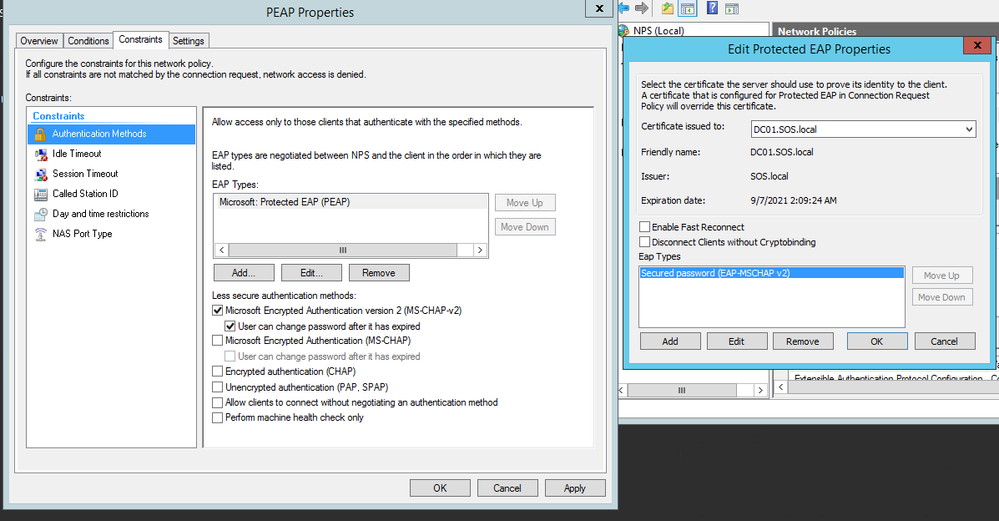Close the PEAP Properties window
Screen dimensions: 999x521
click(x=599, y=8)
